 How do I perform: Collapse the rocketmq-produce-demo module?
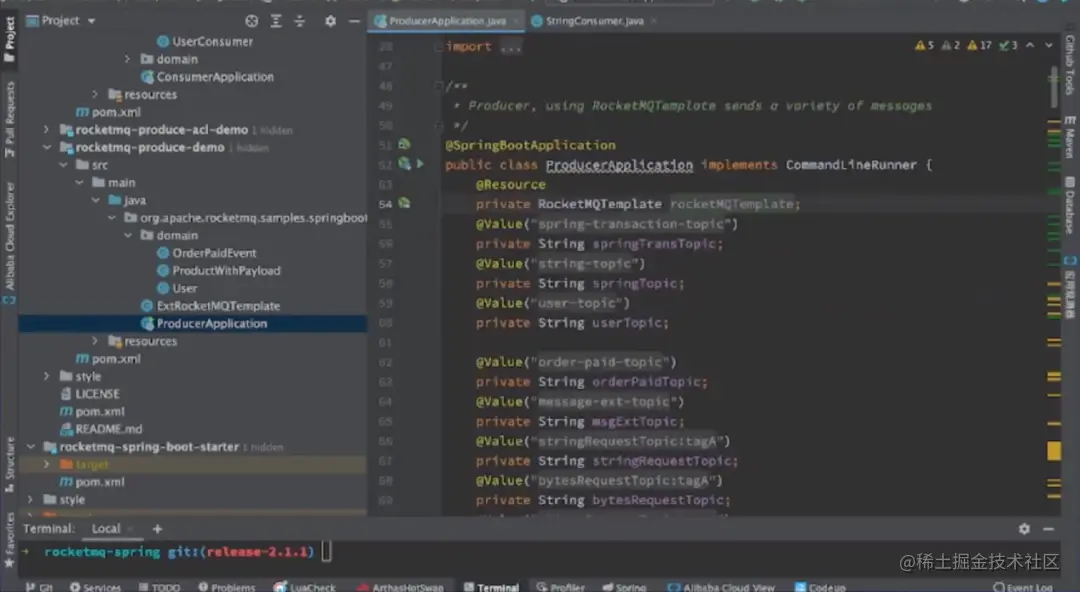[x=46, y=147]
